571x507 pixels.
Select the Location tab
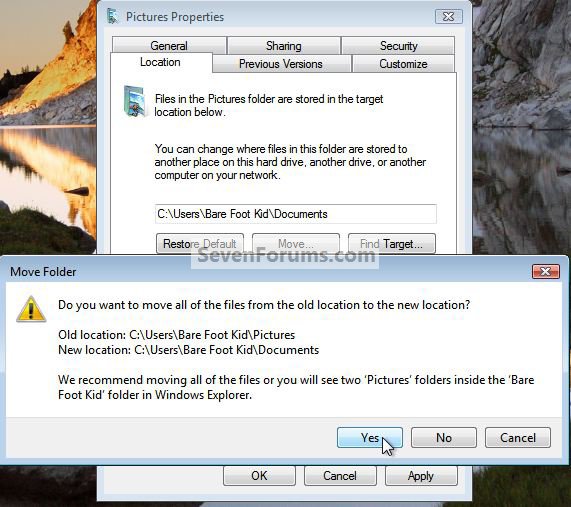161,62
